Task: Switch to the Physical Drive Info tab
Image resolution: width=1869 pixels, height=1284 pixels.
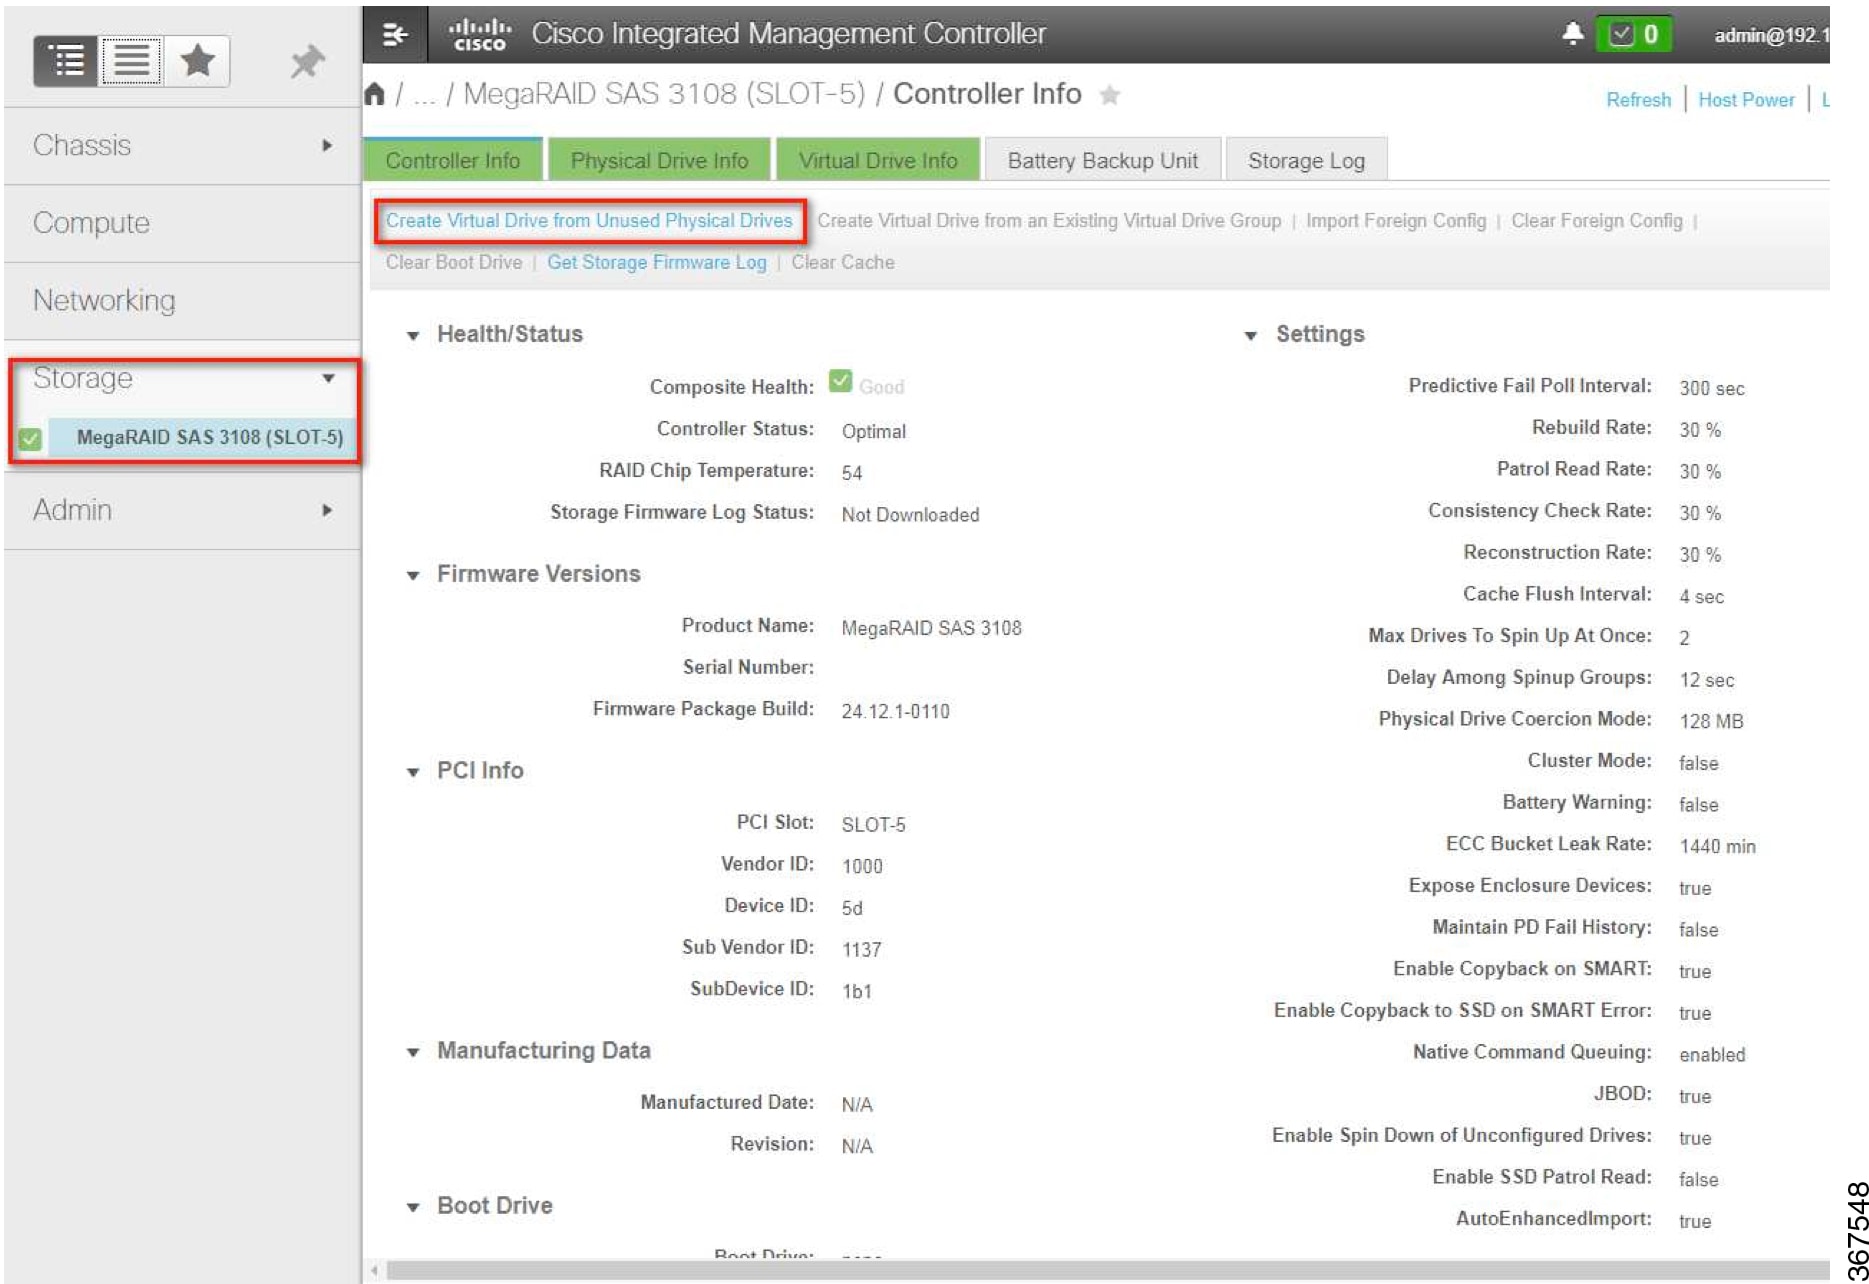Action: tap(659, 160)
